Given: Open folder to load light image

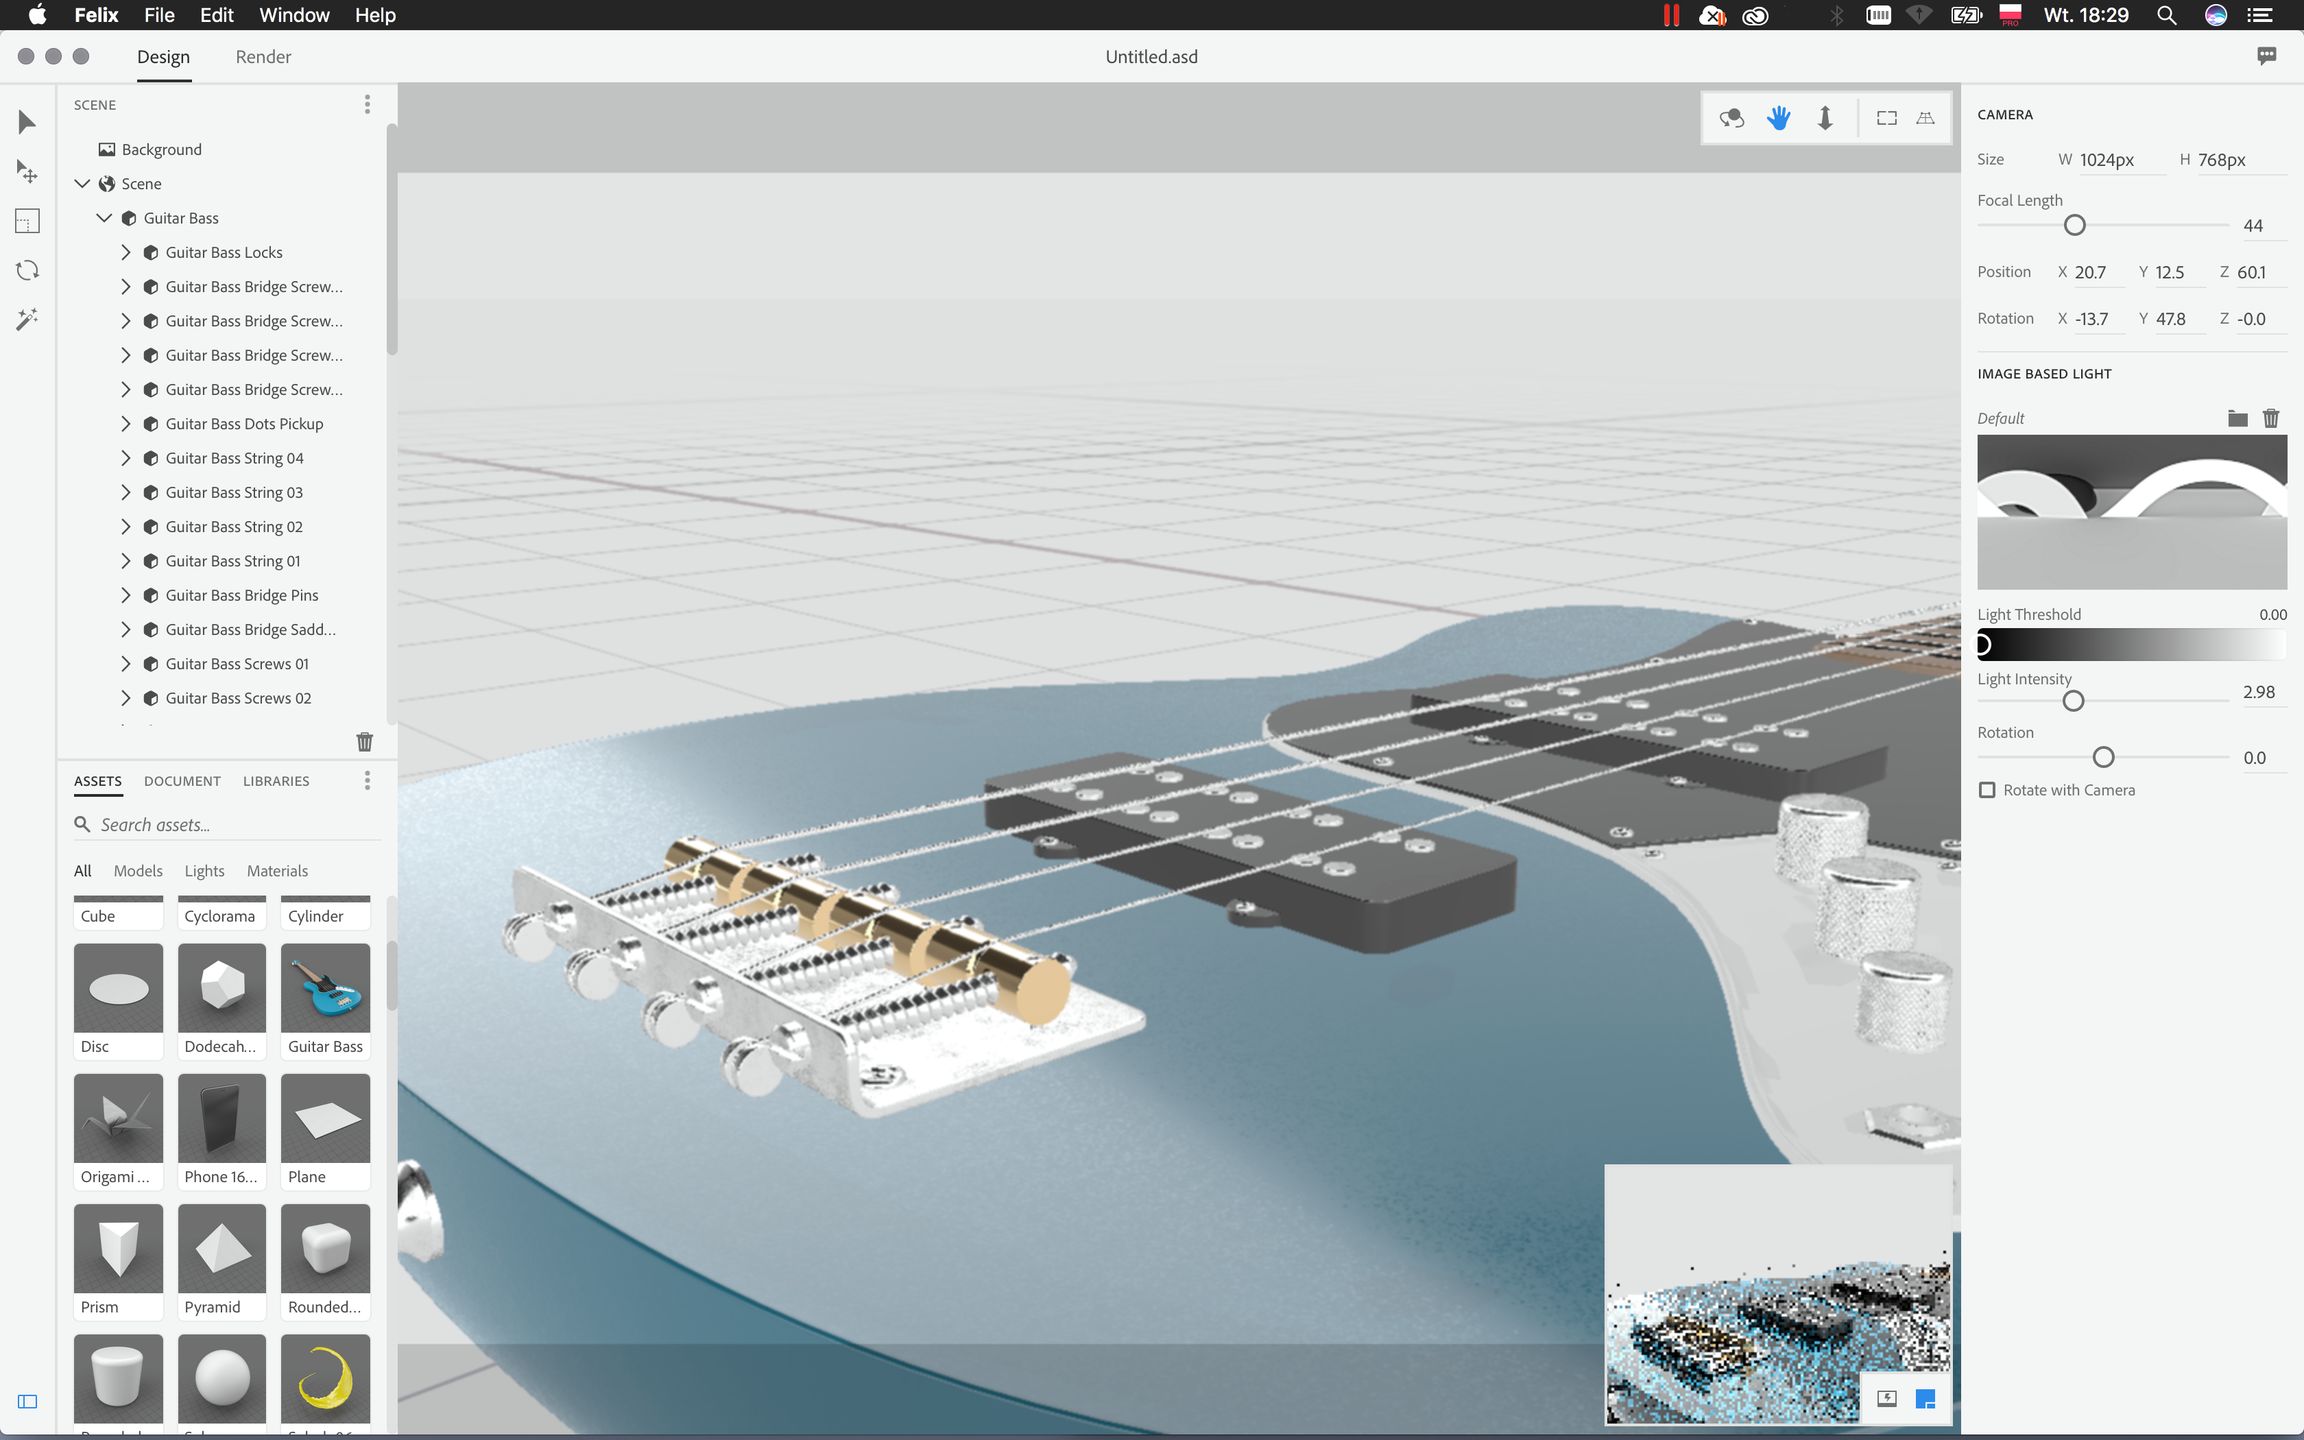Looking at the screenshot, I should point(2237,418).
